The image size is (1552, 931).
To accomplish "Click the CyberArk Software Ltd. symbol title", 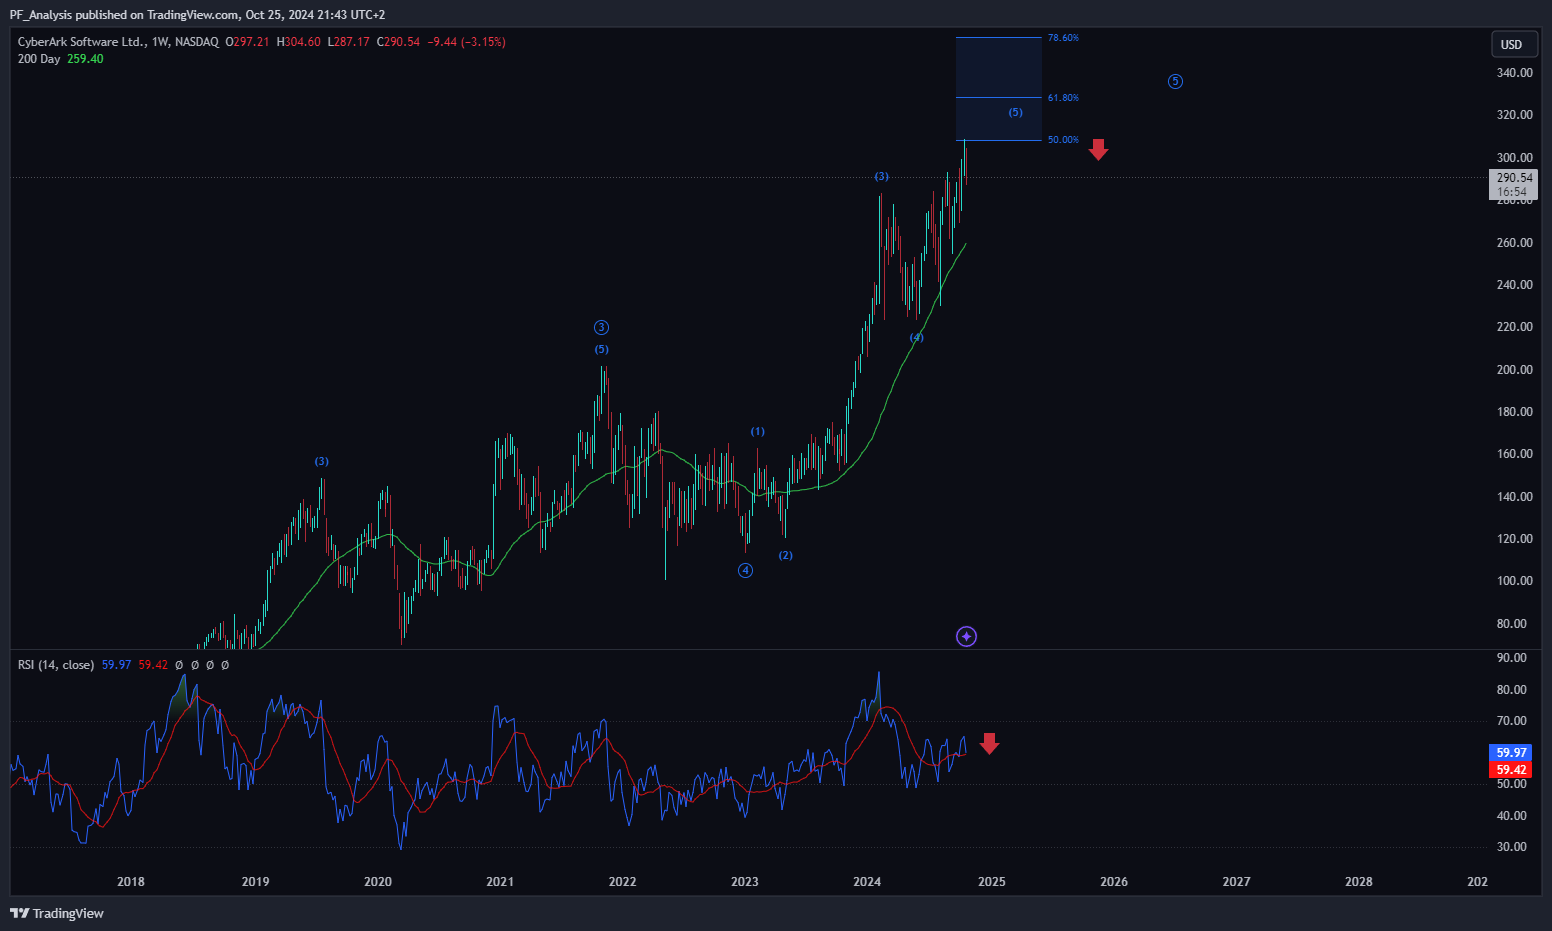I will tap(82, 41).
